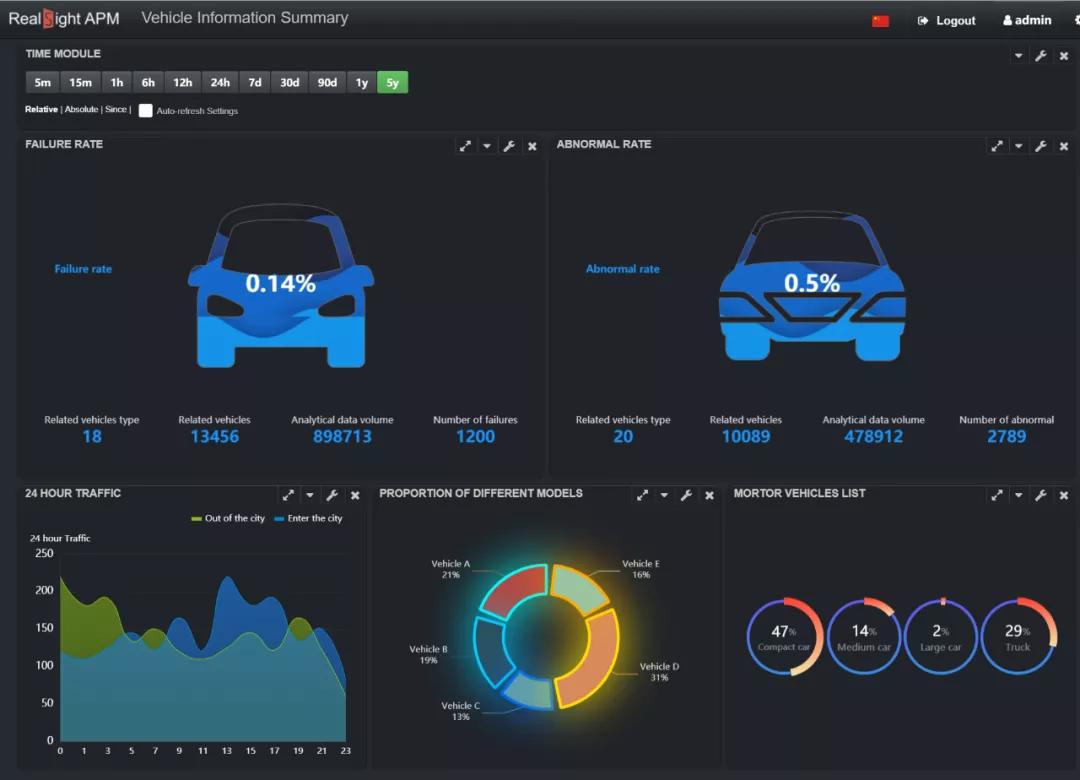Select the 5m time range
This screenshot has height=780, width=1080.
point(43,82)
